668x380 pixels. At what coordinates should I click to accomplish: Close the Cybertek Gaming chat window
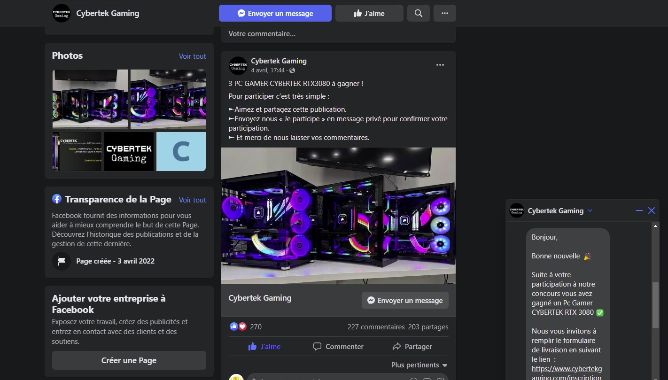[x=651, y=210]
